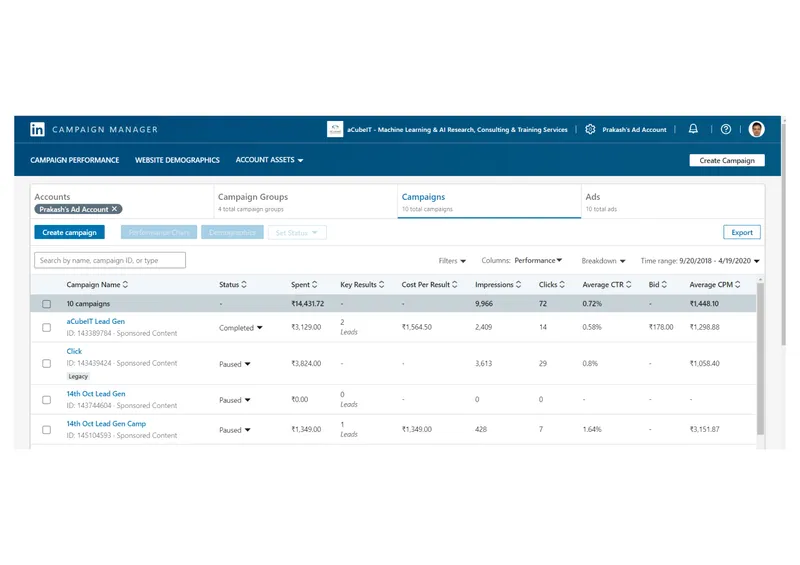
Task: Open the Breakdown dropdown
Action: (x=603, y=261)
